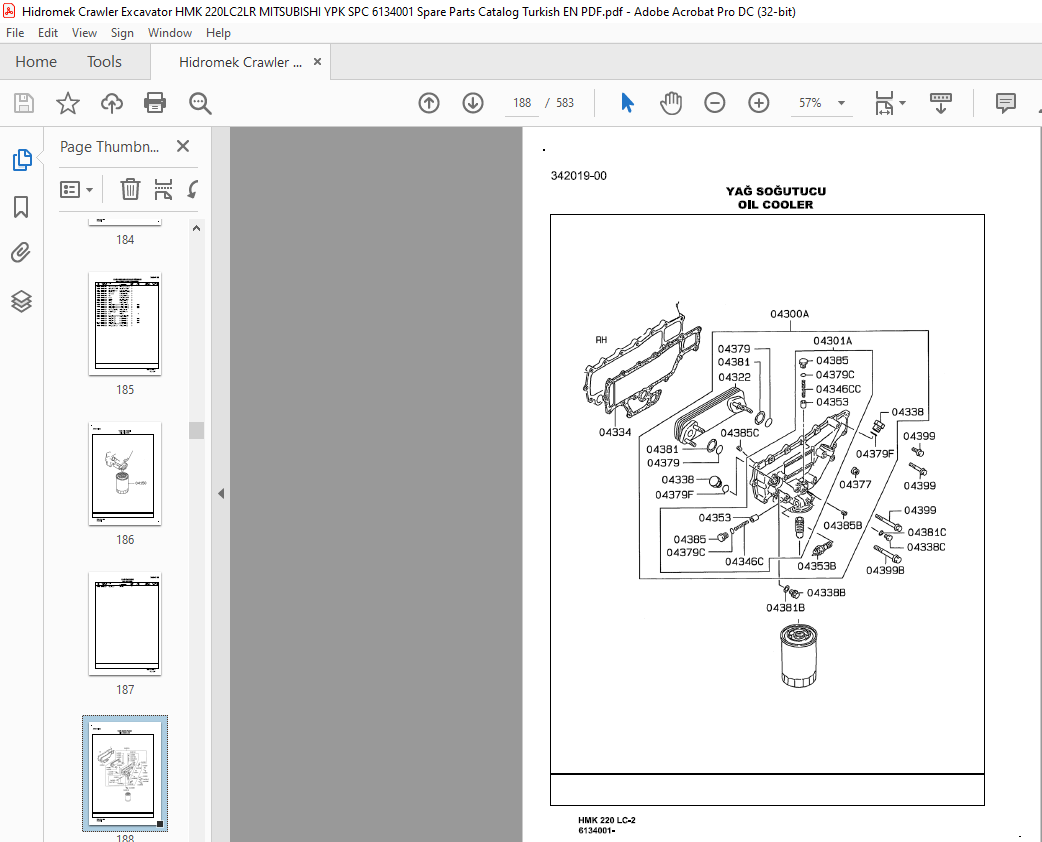Switch to the Tools tab
Screen dimensions: 1042x842
[104, 62]
